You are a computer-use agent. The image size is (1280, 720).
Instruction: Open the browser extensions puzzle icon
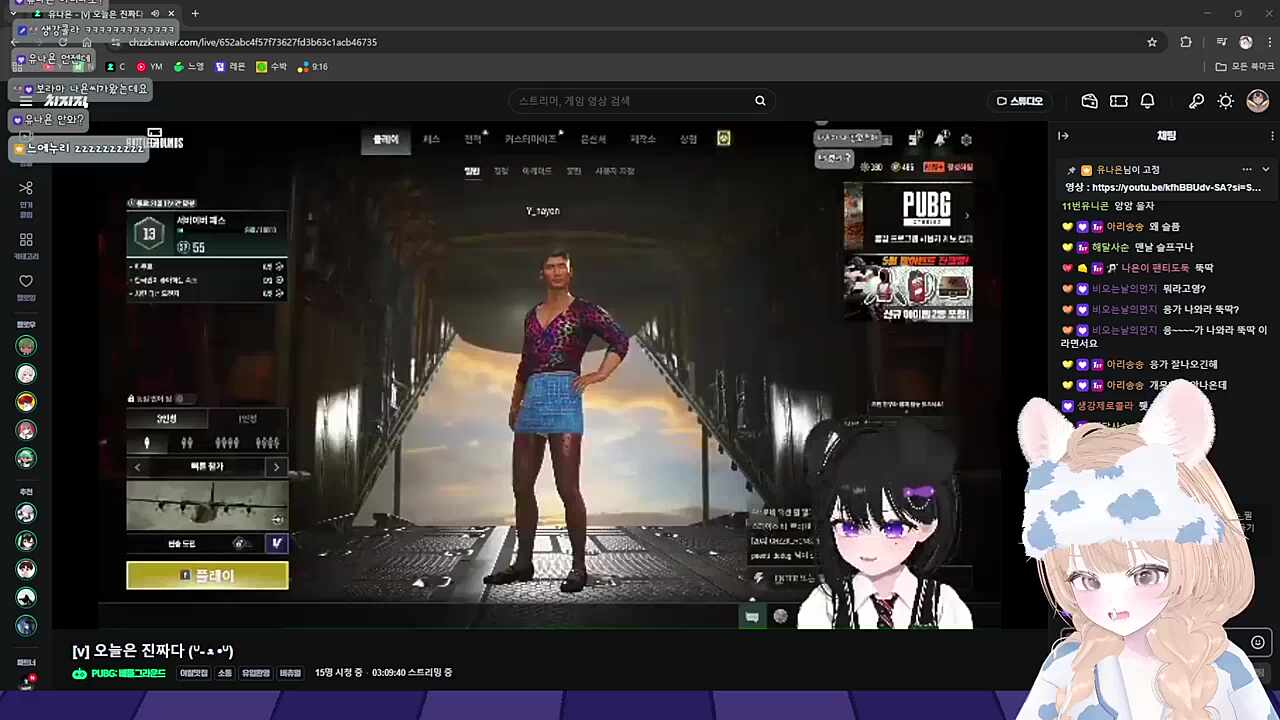pyautogui.click(x=1186, y=42)
